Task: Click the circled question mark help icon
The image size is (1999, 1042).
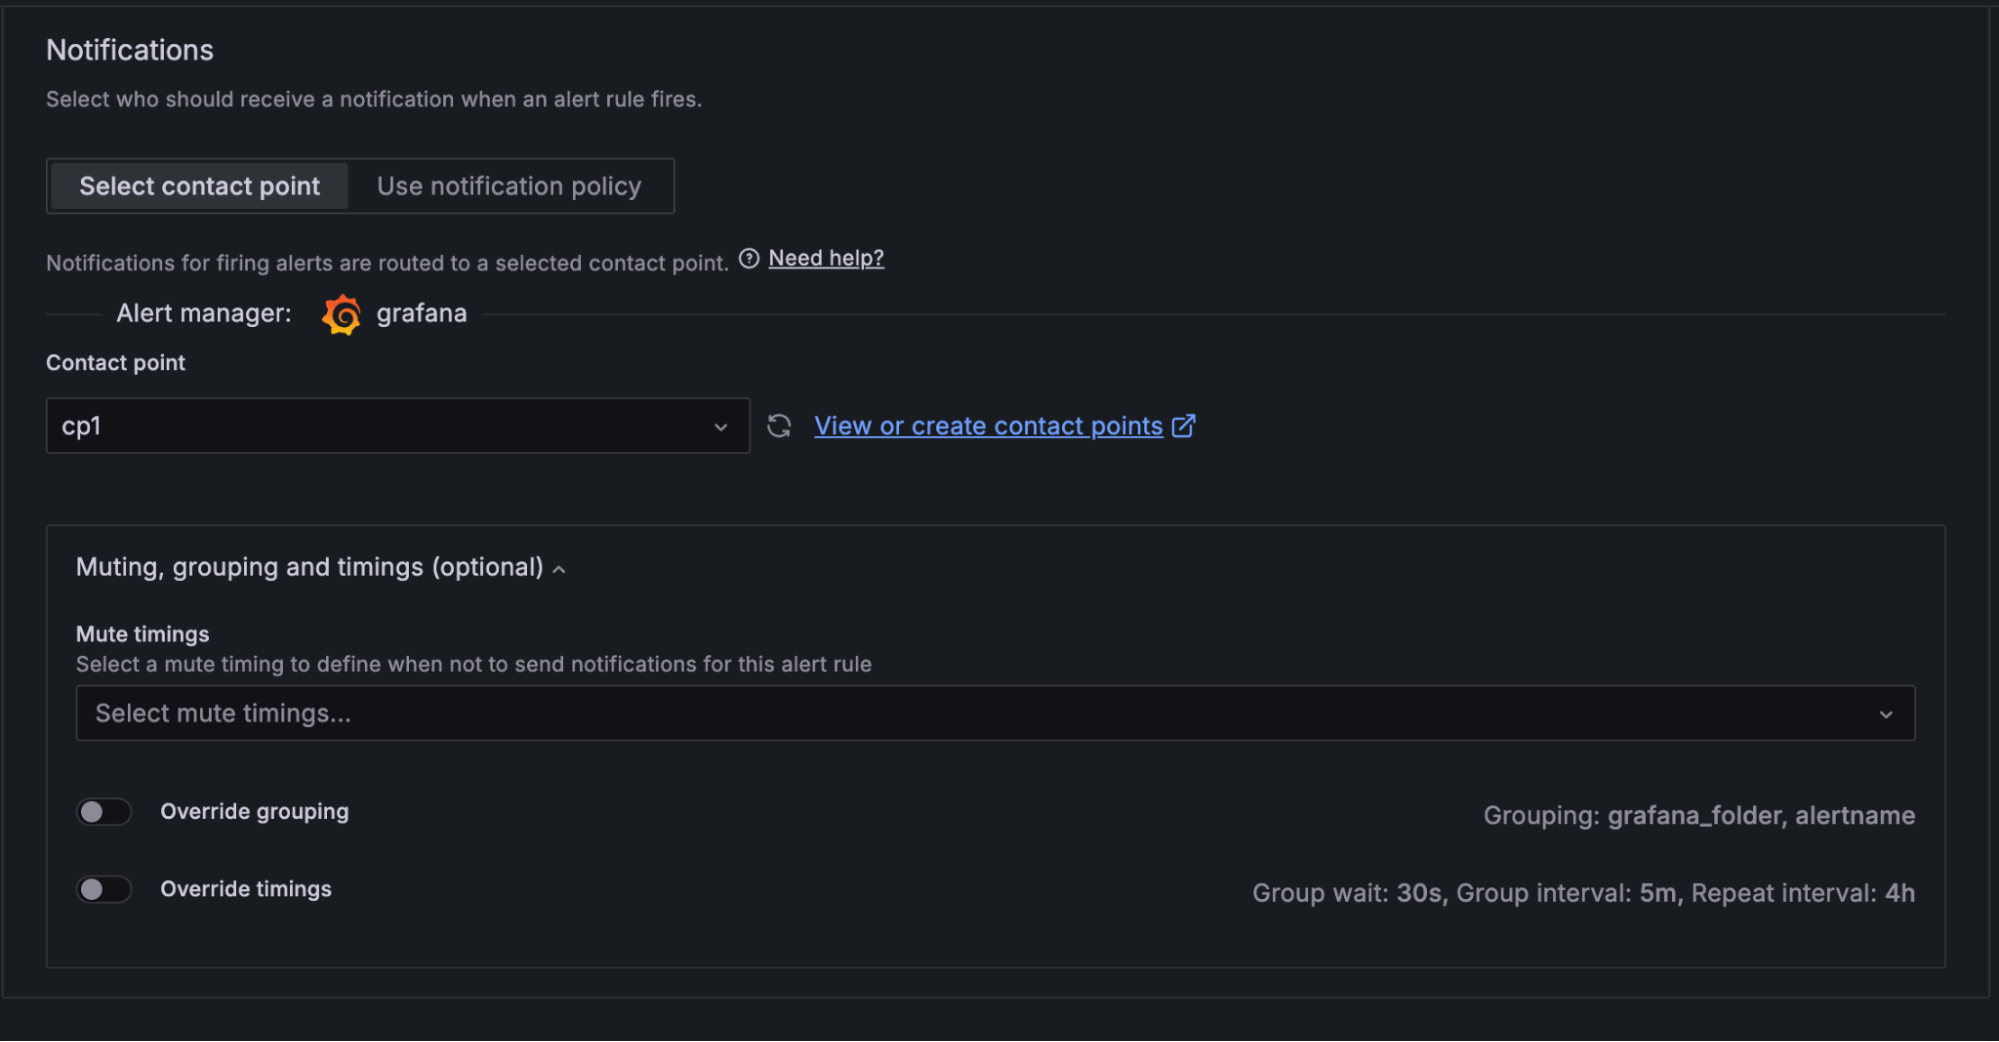Action: click(x=749, y=258)
